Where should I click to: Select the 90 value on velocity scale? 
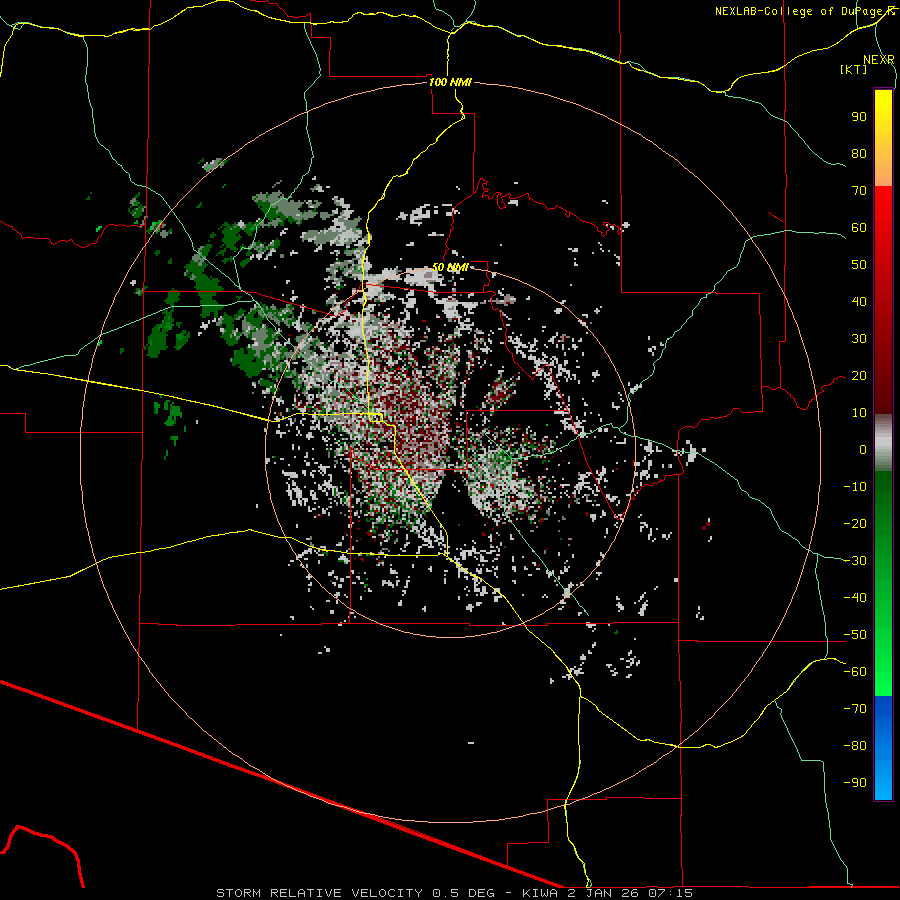coord(859,117)
